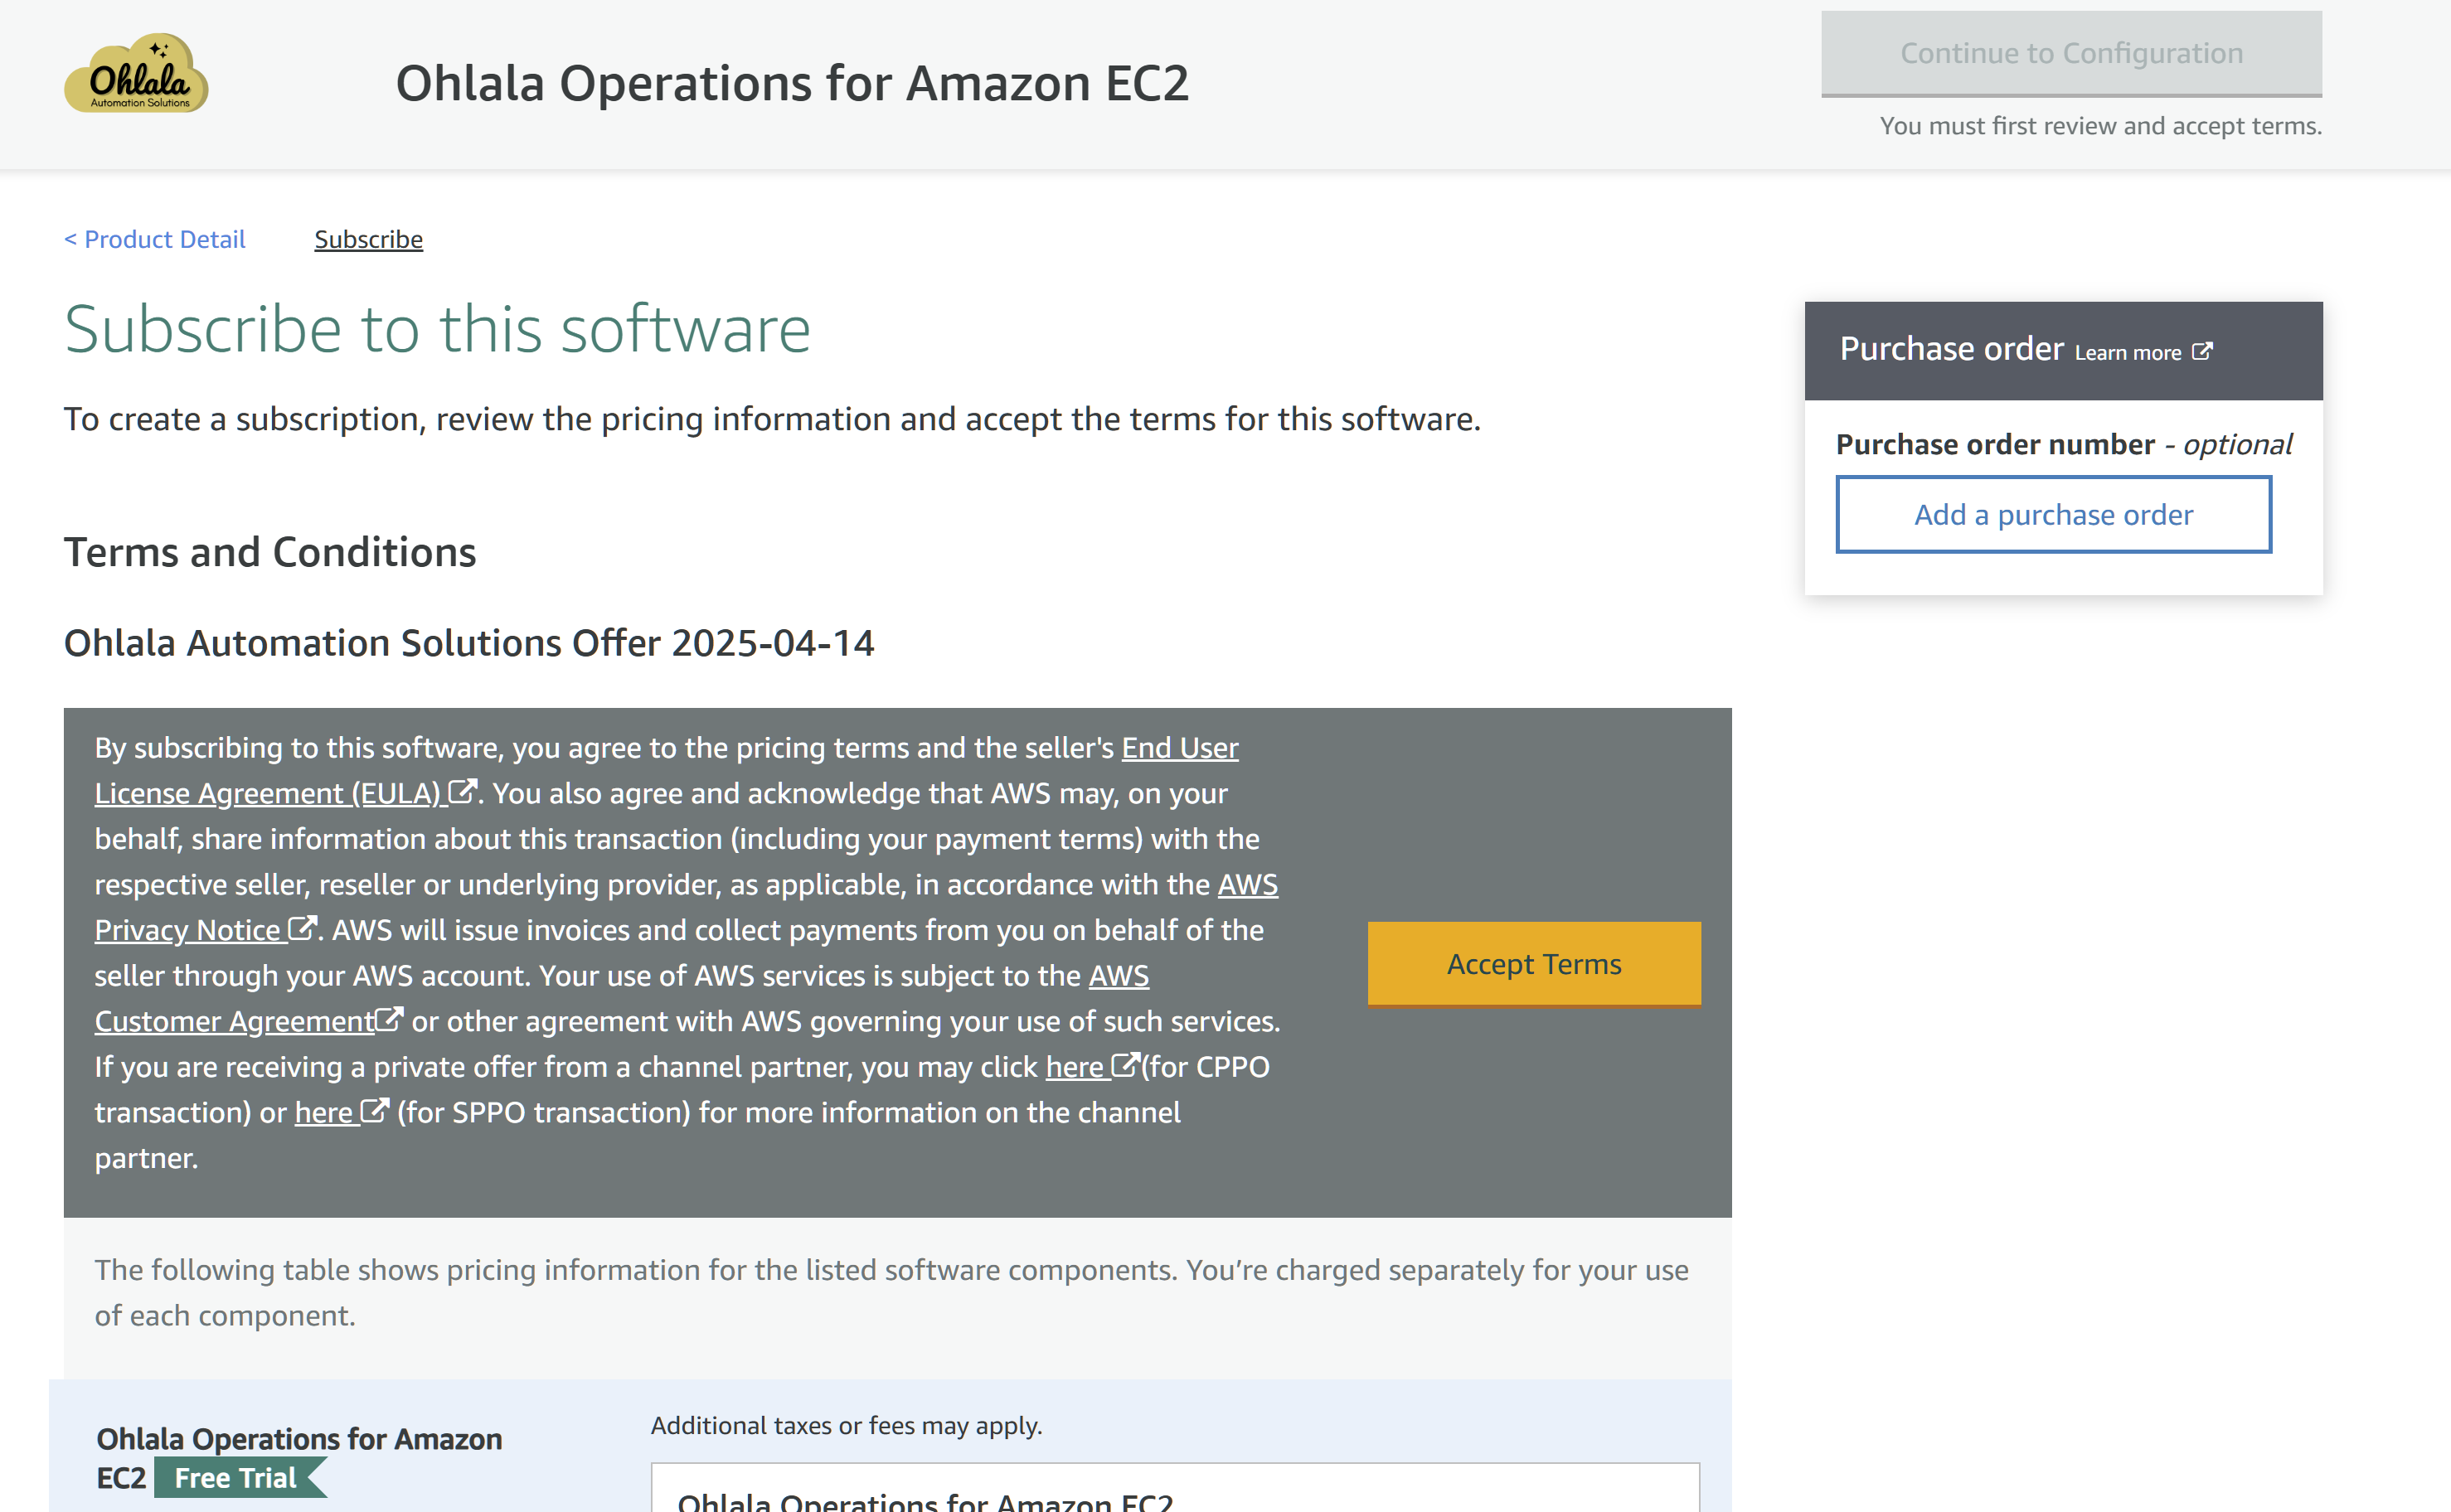
Task: Click the yellow Accept Terms button
Action: click(x=1534, y=963)
